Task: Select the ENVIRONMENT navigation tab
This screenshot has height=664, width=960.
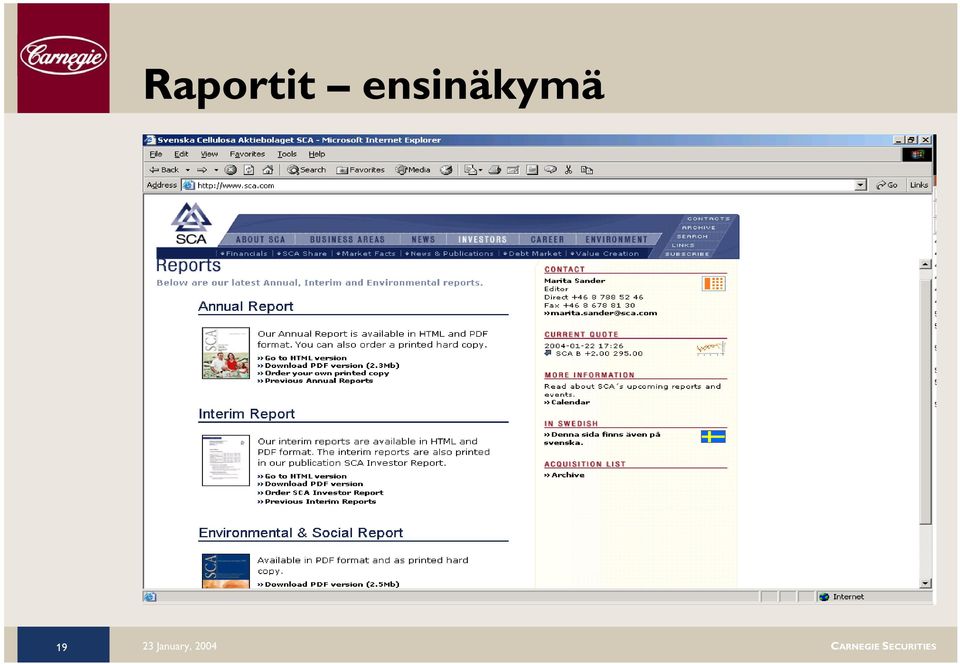Action: pyautogui.click(x=616, y=239)
